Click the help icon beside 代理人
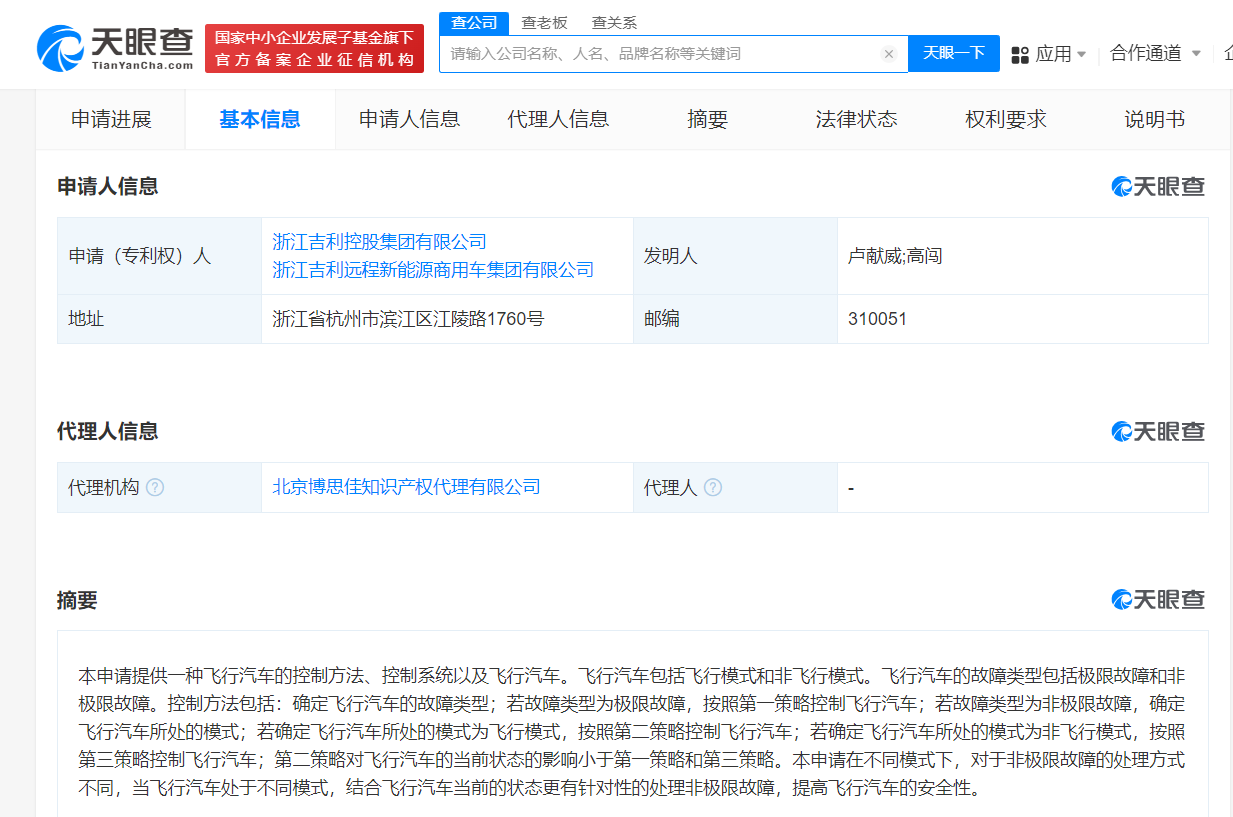 [x=713, y=487]
